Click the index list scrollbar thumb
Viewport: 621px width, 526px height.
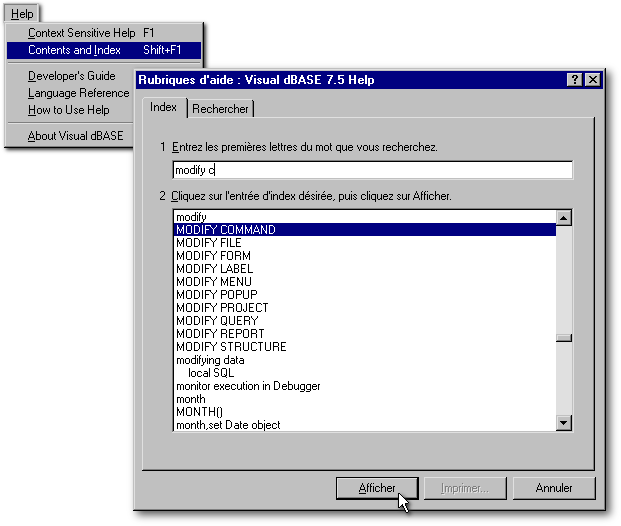click(564, 338)
